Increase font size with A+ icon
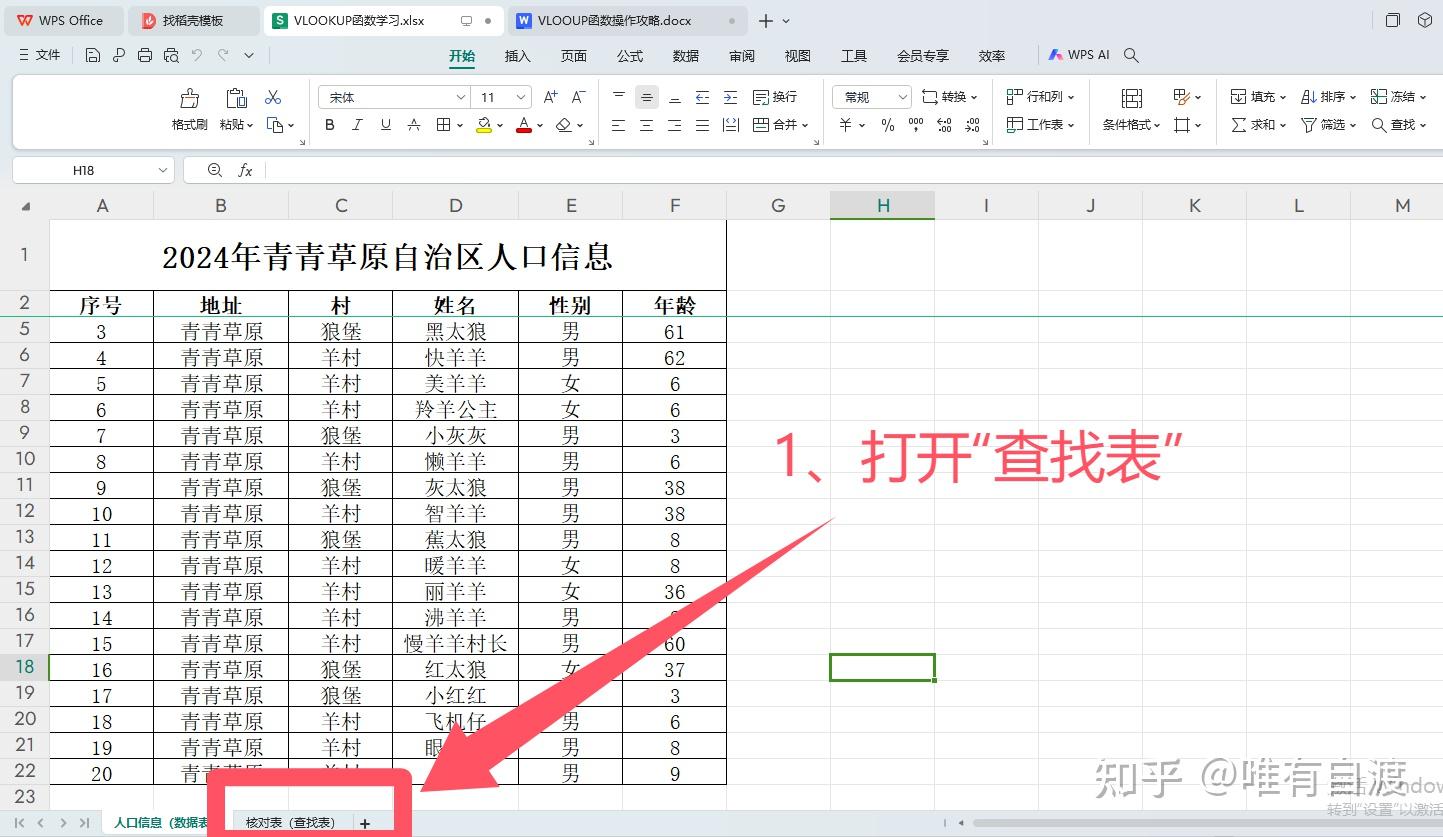The image size is (1443, 837). (549, 95)
